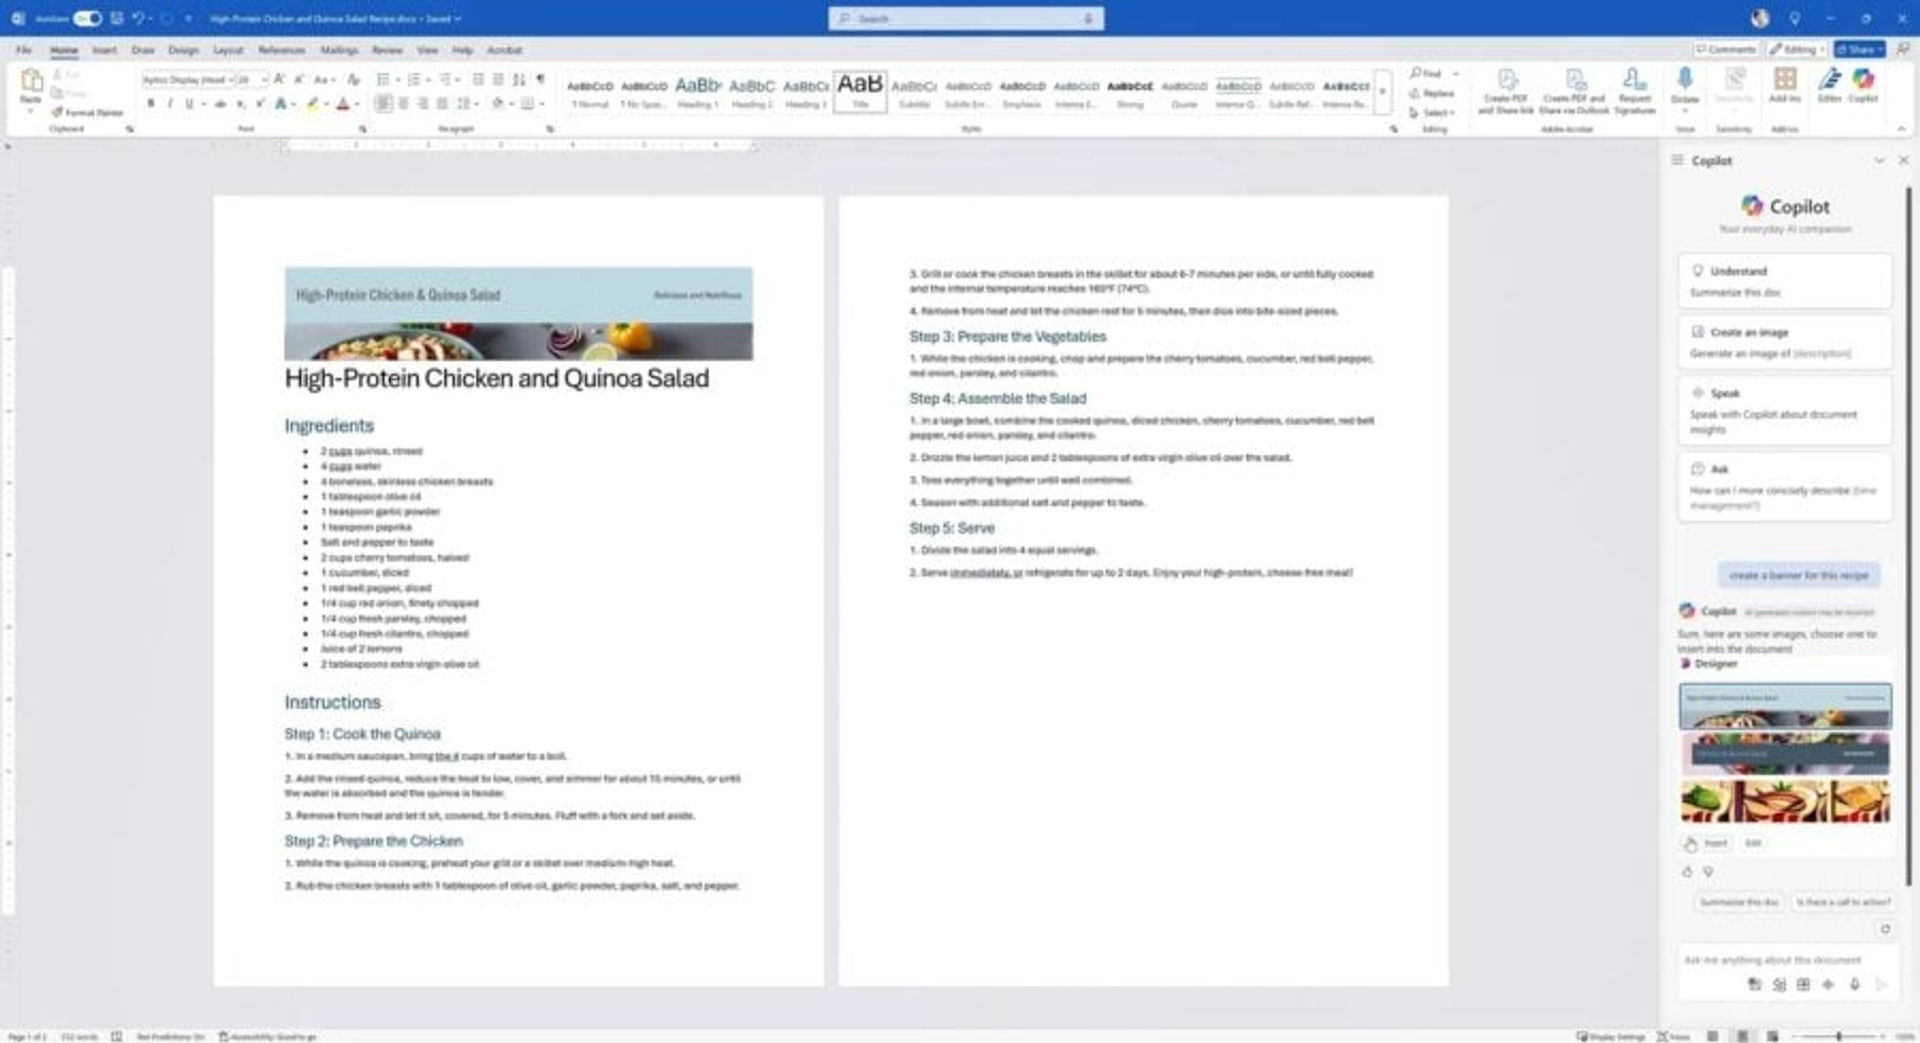Toggle superscript formatting
1920x1043 pixels.
tap(260, 103)
